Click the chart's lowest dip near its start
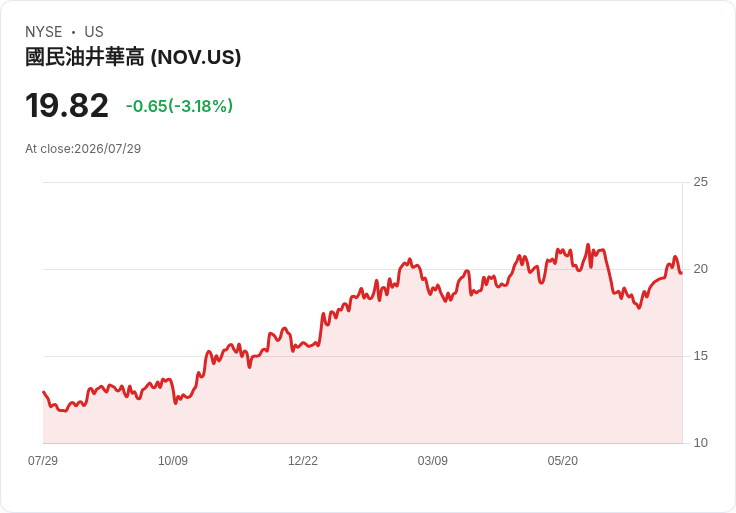Viewport: 736px width, 513px height. [65, 411]
